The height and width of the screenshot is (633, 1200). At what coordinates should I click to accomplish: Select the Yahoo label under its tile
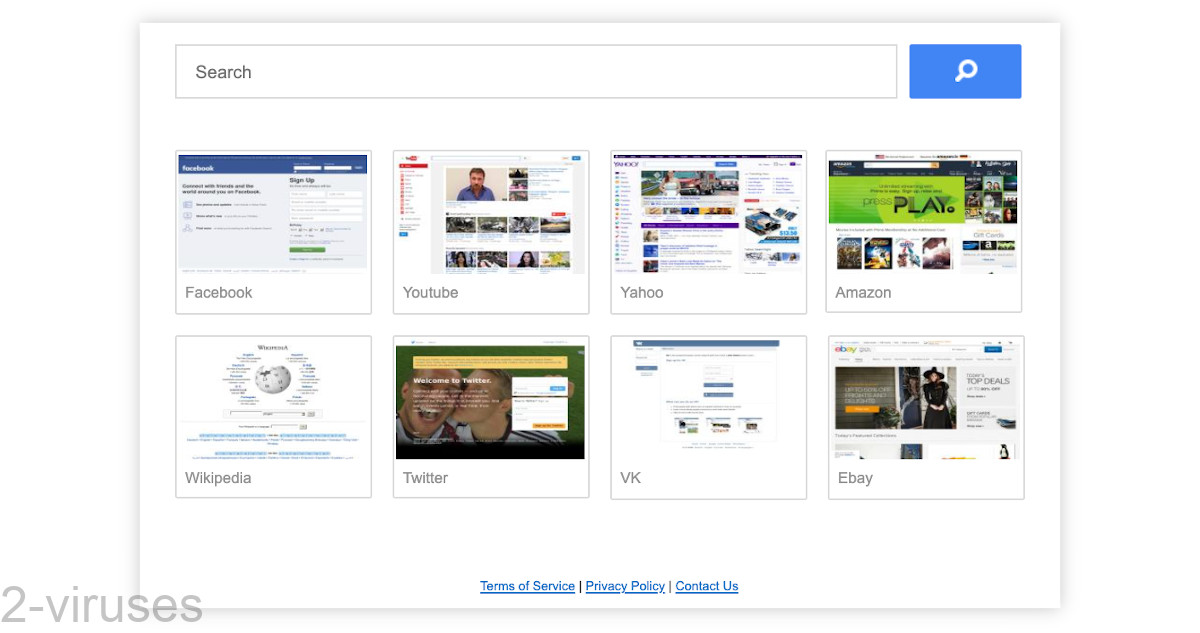641,292
